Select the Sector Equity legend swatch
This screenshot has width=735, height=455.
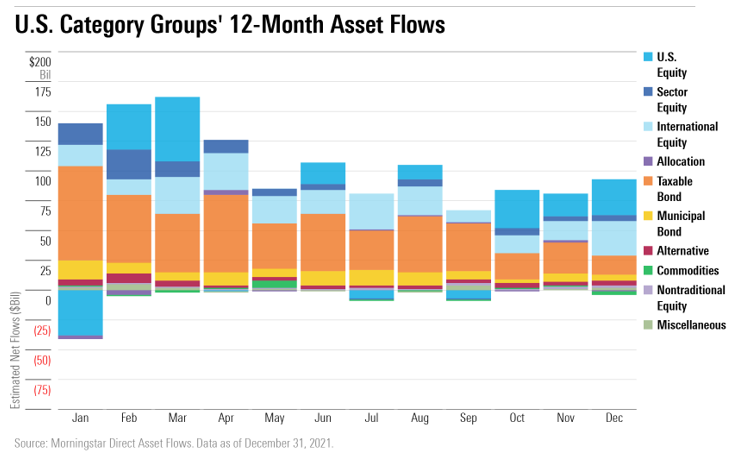tap(647, 92)
